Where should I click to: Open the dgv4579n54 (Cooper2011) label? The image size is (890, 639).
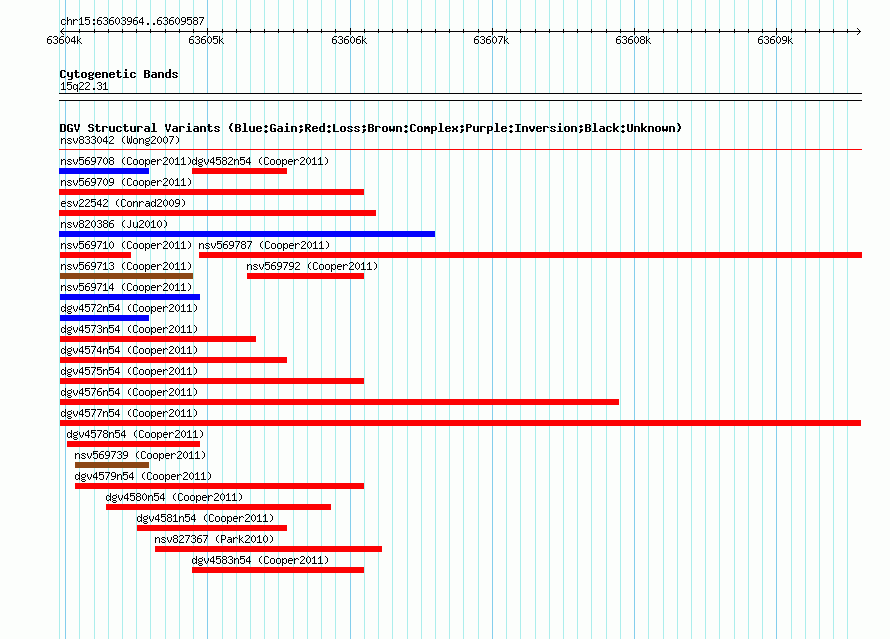pyautogui.click(x=143, y=476)
